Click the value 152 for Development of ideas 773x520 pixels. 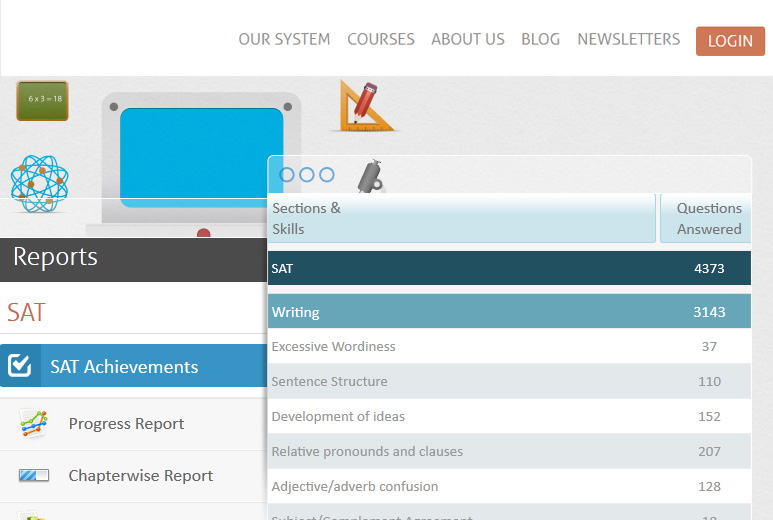[709, 416]
